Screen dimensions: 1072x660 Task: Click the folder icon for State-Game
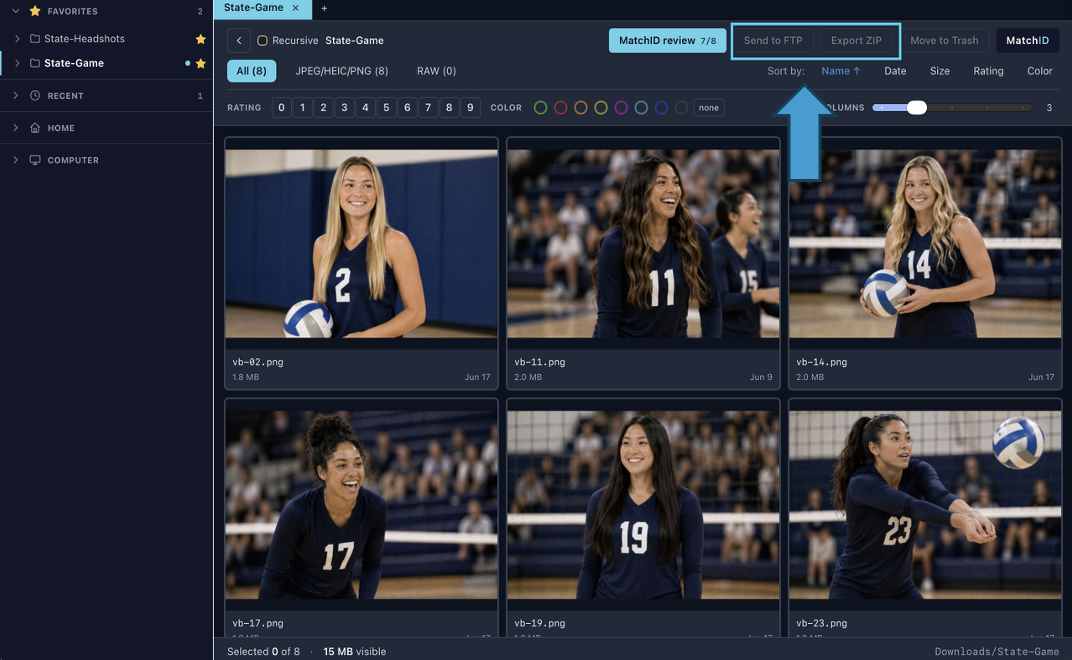pos(35,63)
